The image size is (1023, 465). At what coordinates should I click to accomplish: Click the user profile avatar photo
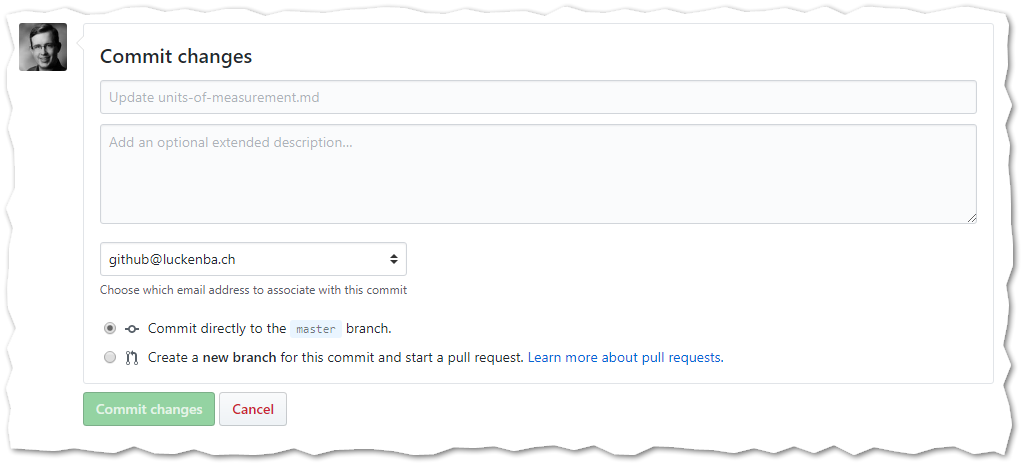coord(43,47)
